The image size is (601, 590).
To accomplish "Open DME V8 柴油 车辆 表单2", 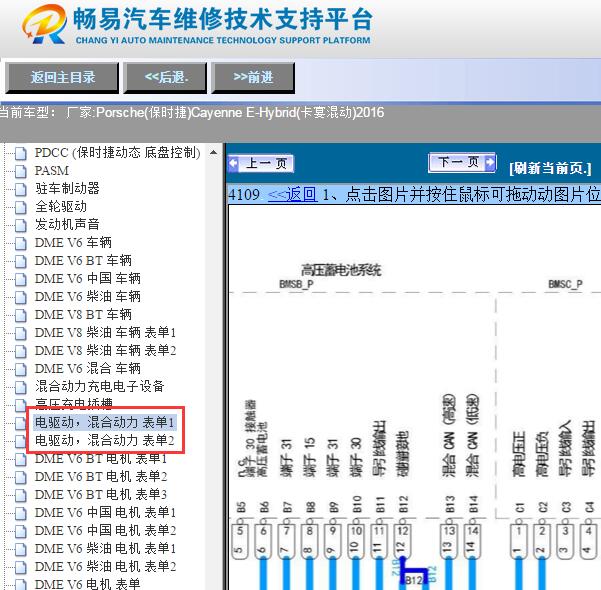I will click(x=105, y=350).
